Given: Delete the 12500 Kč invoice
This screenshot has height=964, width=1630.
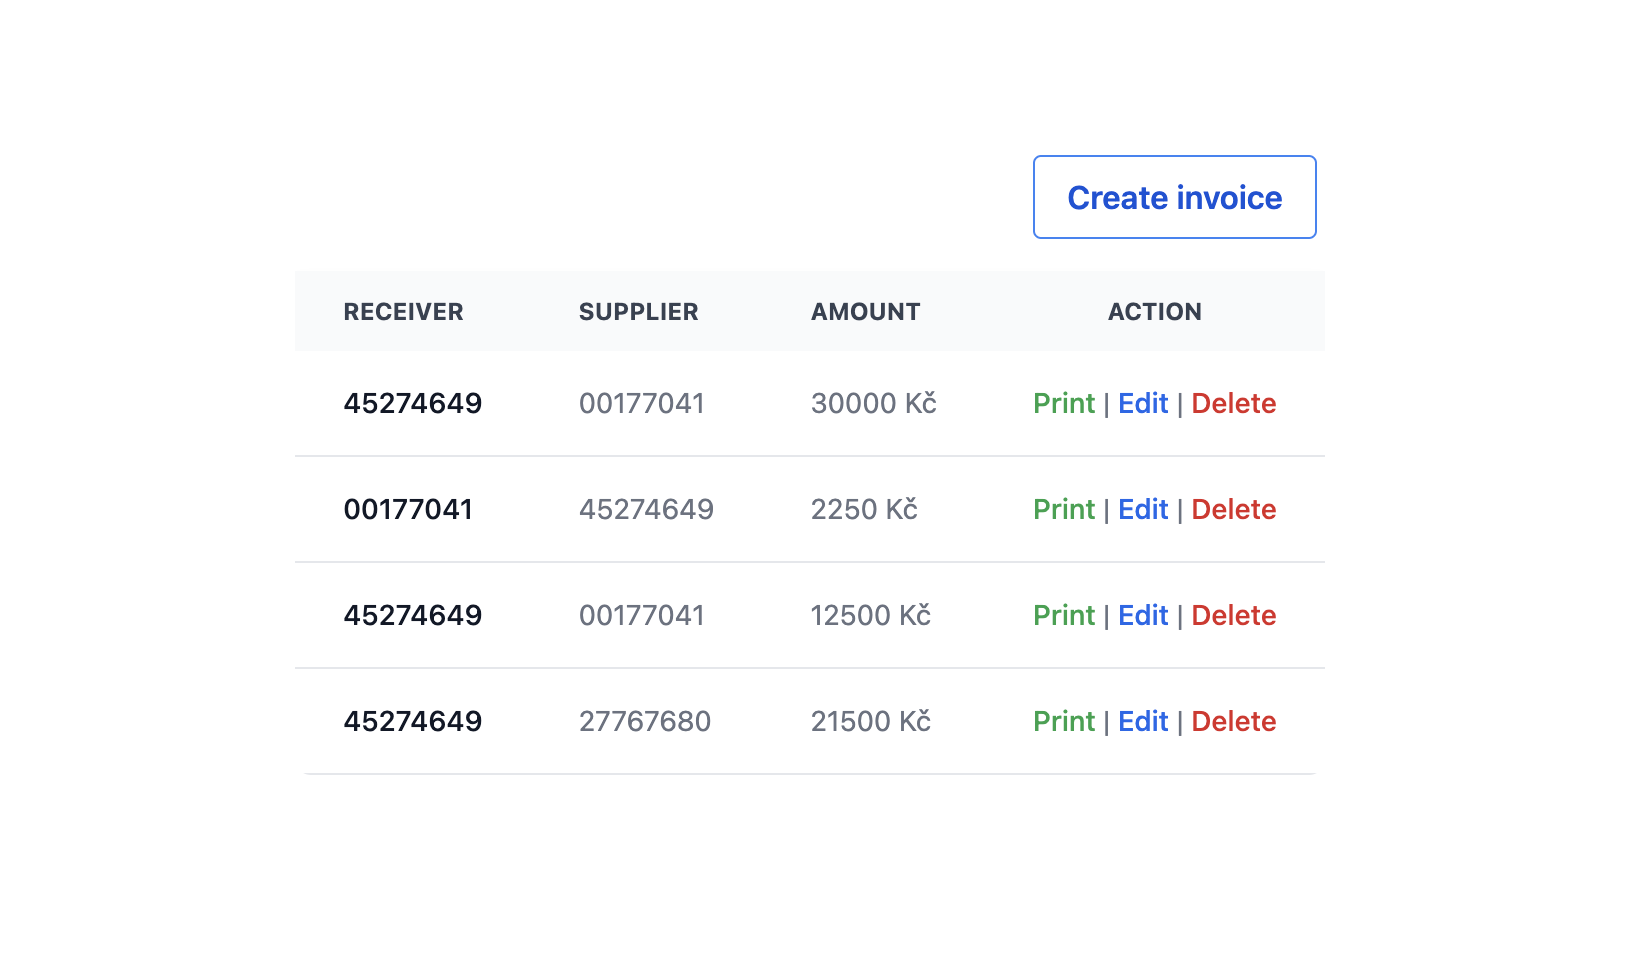Looking at the screenshot, I should [1234, 615].
